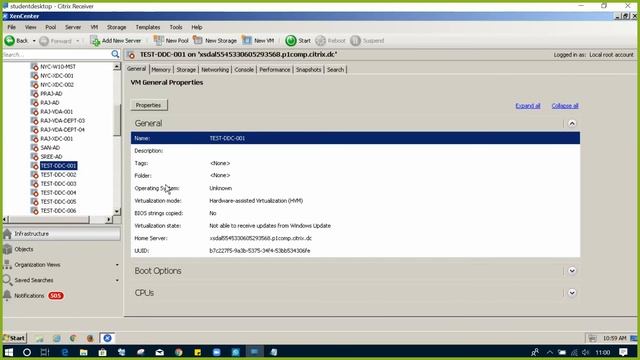Switch to the Search tab
The width and height of the screenshot is (640, 360).
[x=336, y=70]
